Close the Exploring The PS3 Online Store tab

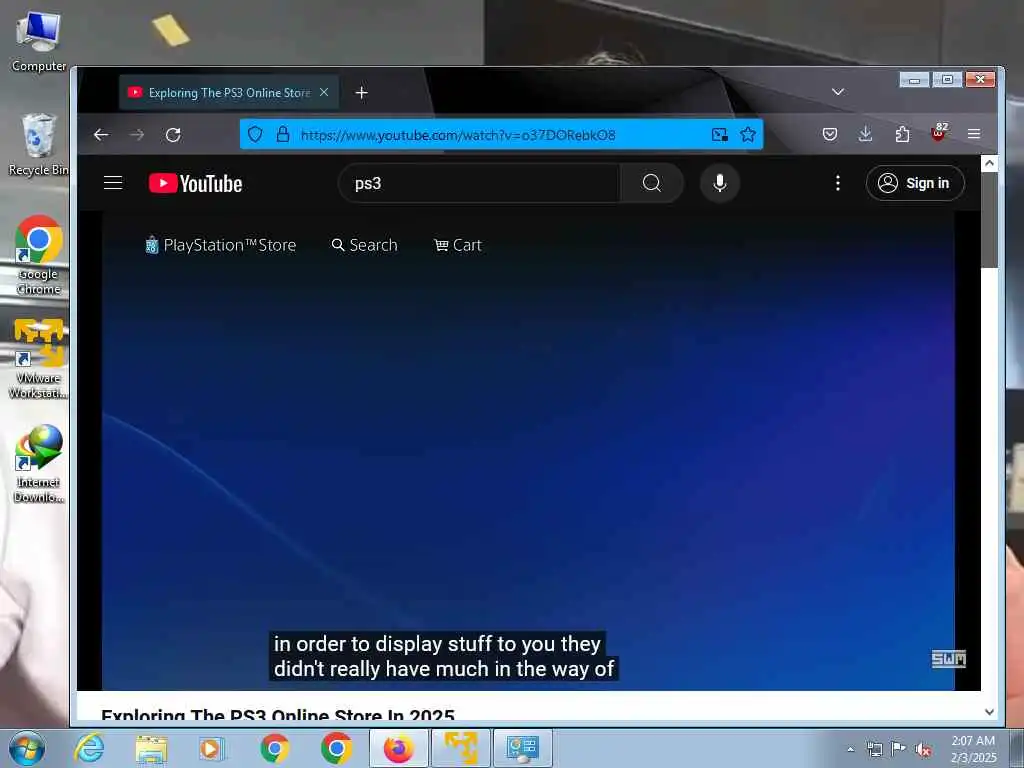(x=324, y=93)
